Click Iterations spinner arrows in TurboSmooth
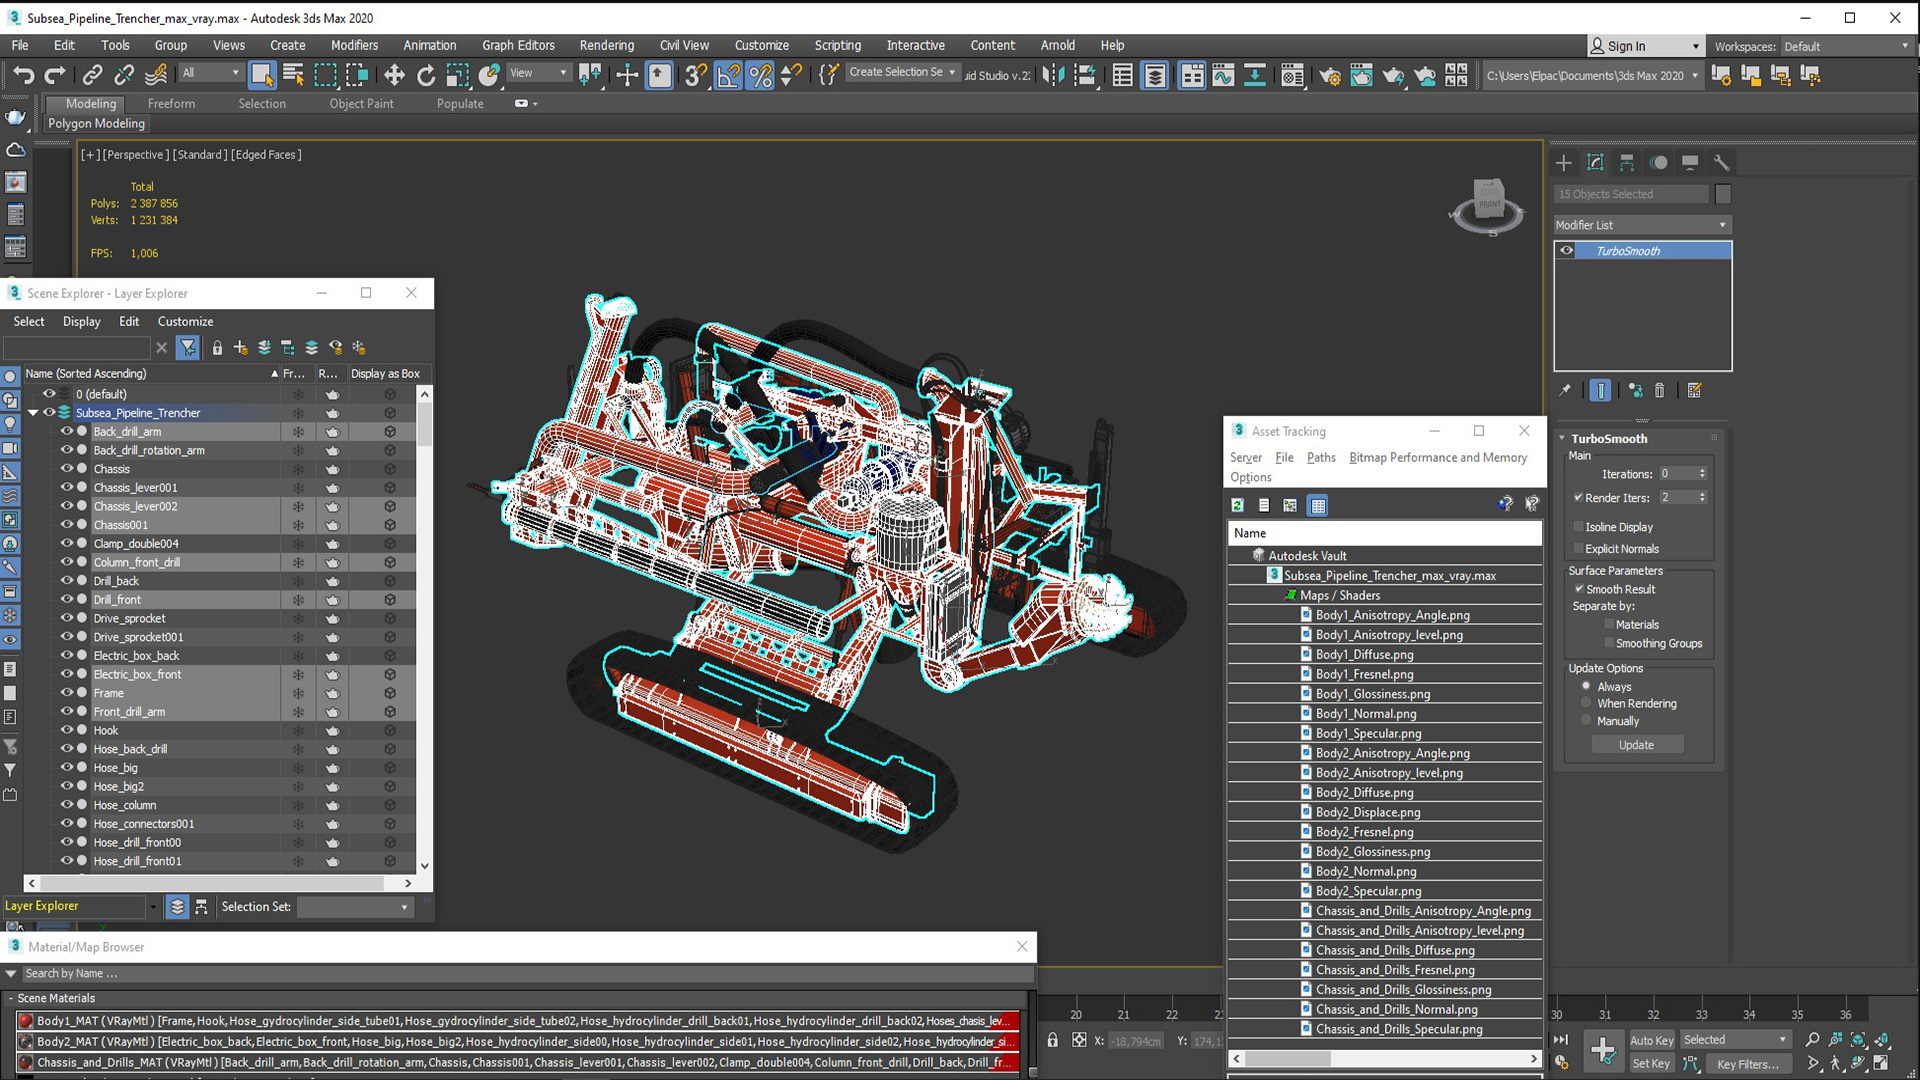This screenshot has height=1080, width=1920. click(1702, 474)
